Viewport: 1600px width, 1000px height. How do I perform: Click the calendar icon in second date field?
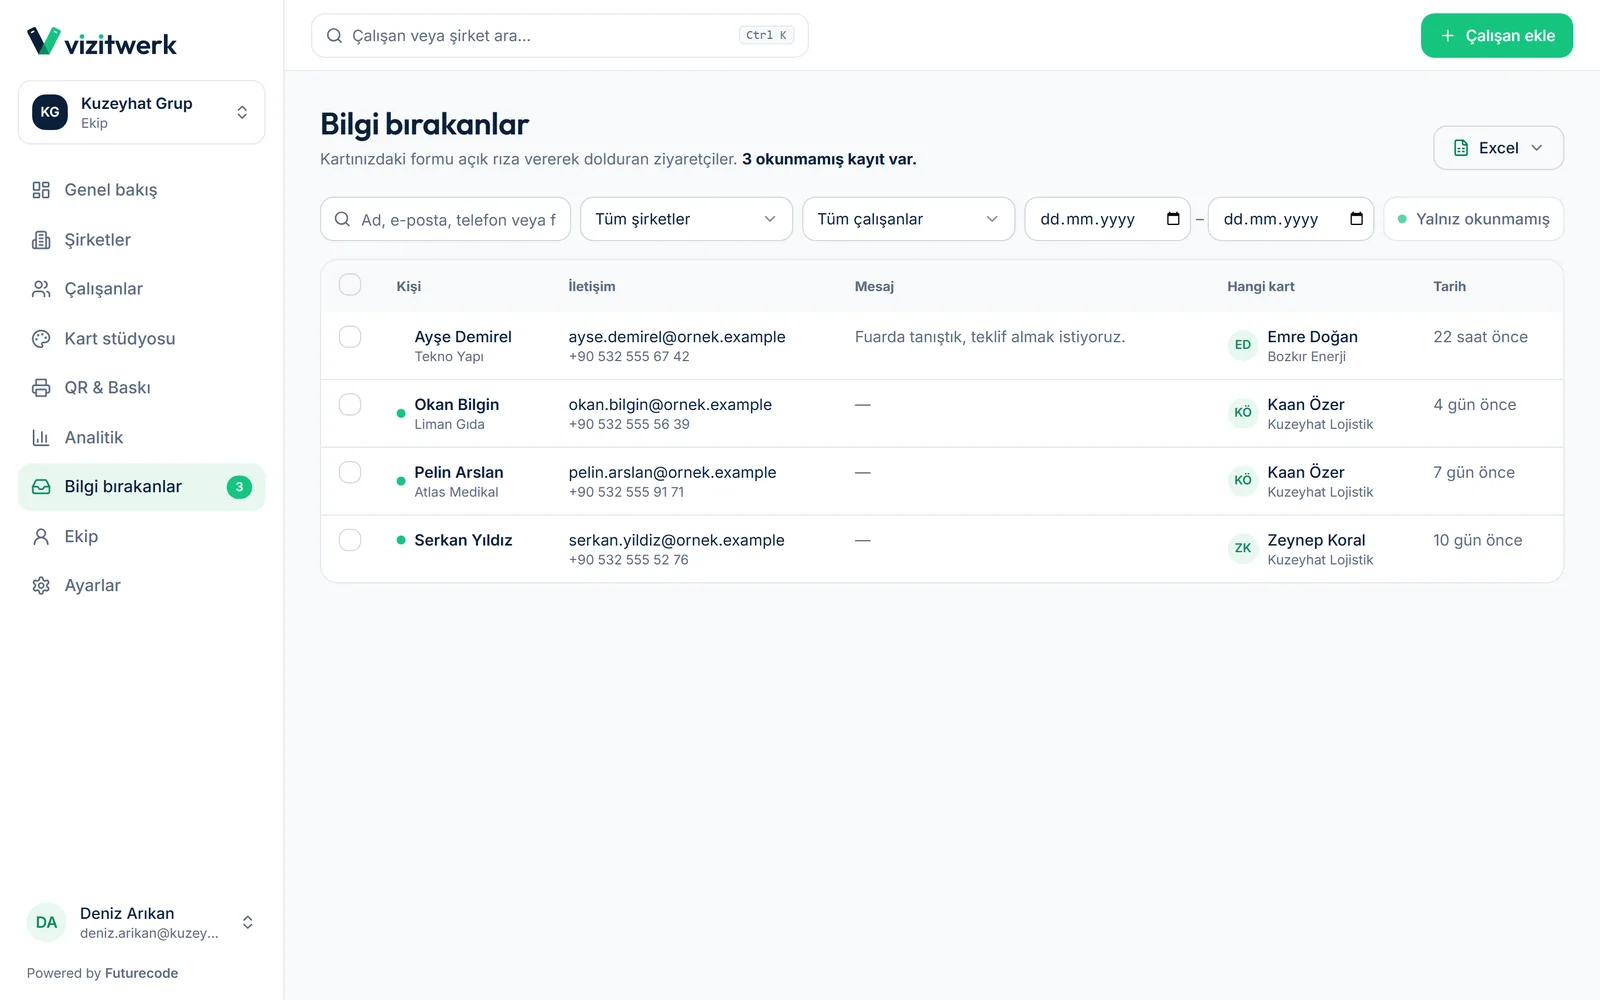(x=1356, y=219)
